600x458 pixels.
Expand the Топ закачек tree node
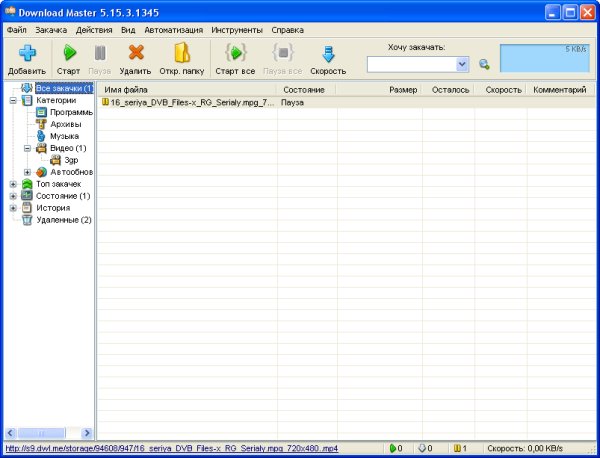pos(13,184)
